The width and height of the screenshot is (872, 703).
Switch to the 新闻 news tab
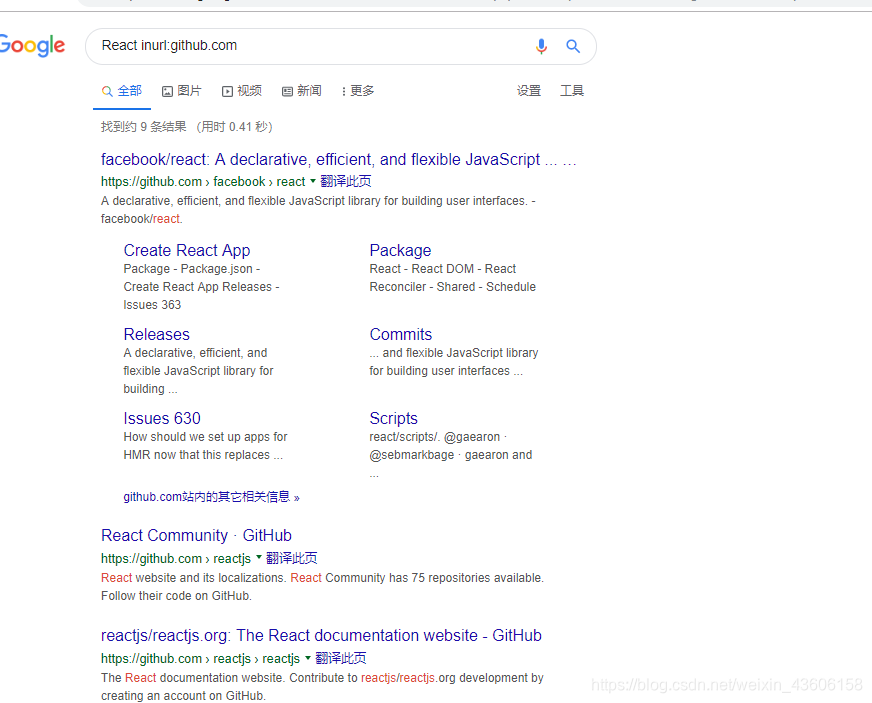[301, 91]
